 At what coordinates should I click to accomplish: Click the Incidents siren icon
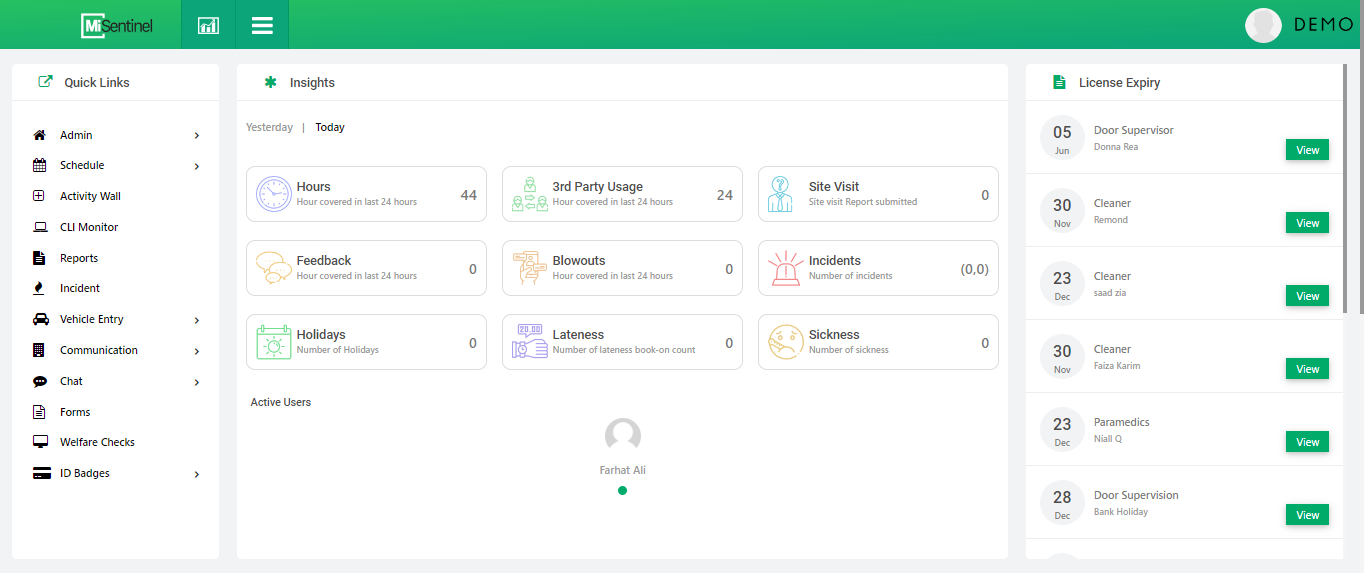point(785,268)
